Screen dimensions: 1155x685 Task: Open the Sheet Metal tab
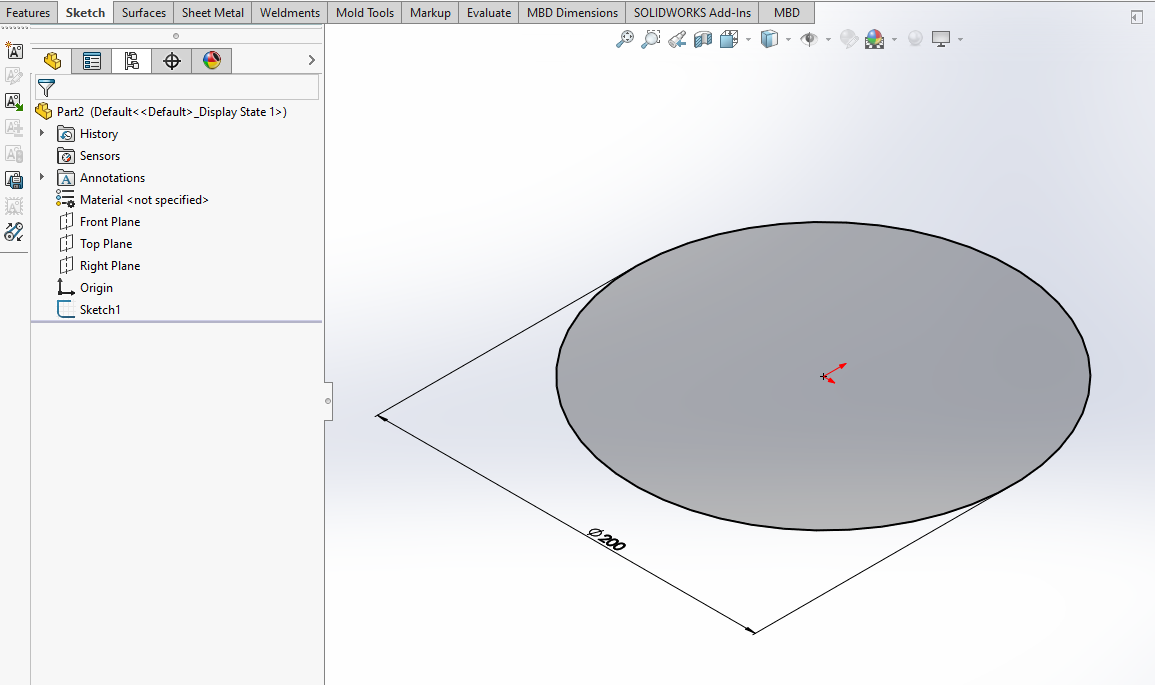212,13
